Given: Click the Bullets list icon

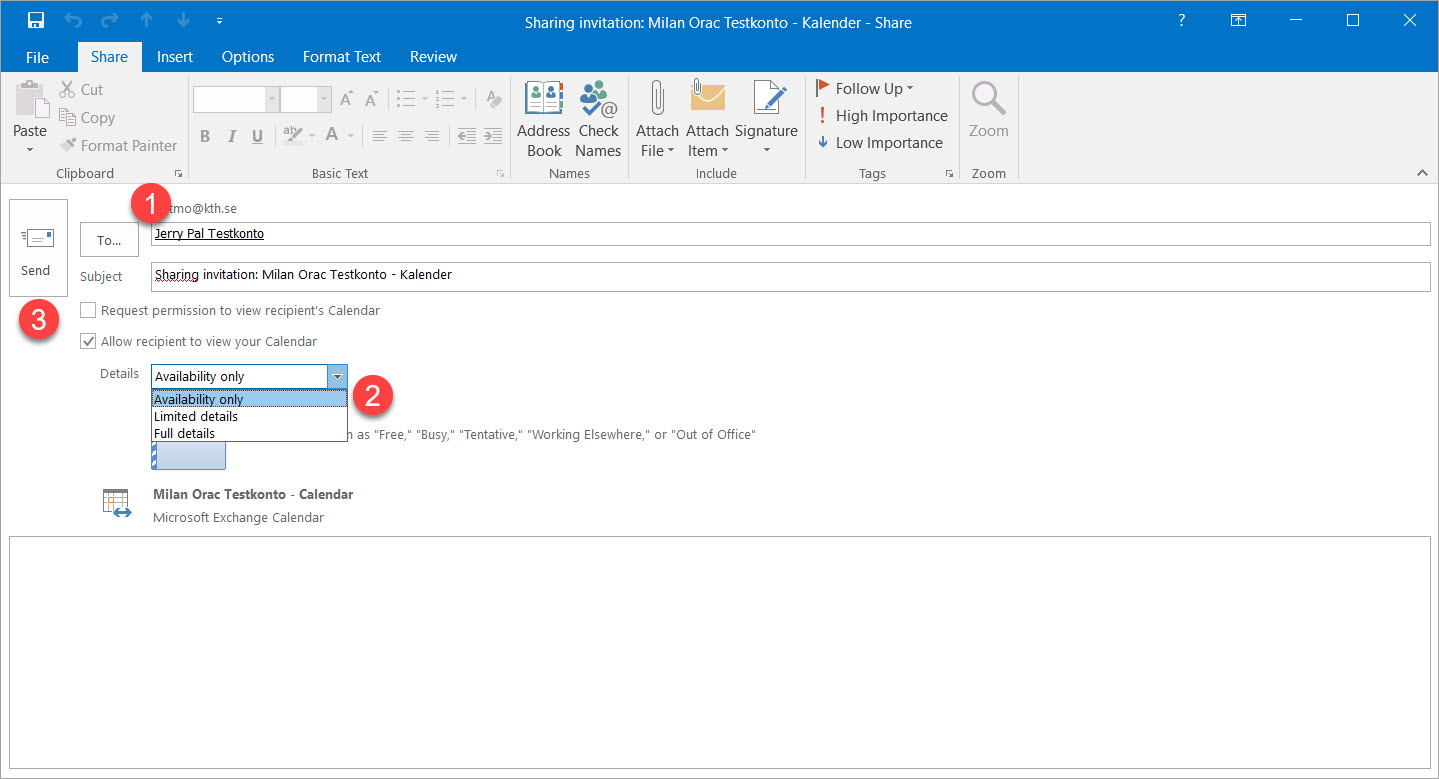Looking at the screenshot, I should 406,99.
